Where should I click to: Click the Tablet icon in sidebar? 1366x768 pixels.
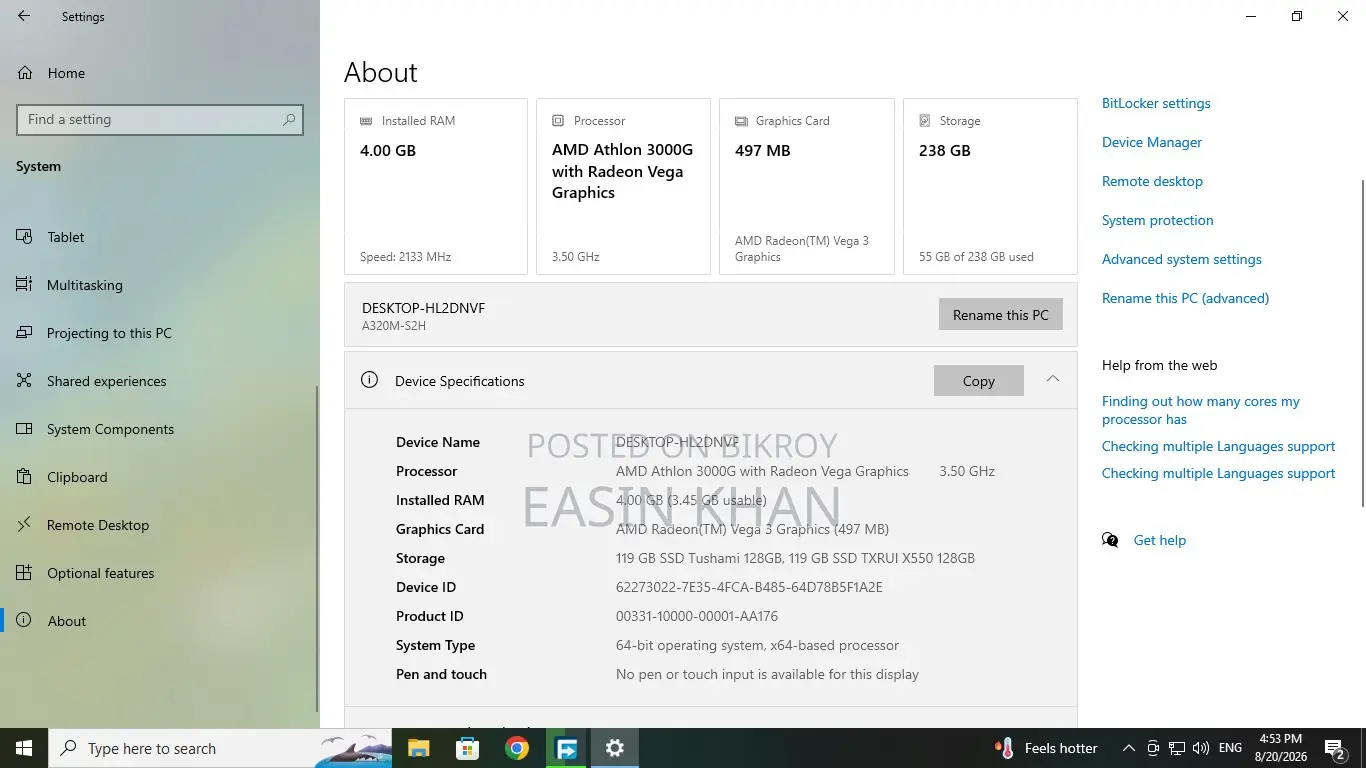25,237
